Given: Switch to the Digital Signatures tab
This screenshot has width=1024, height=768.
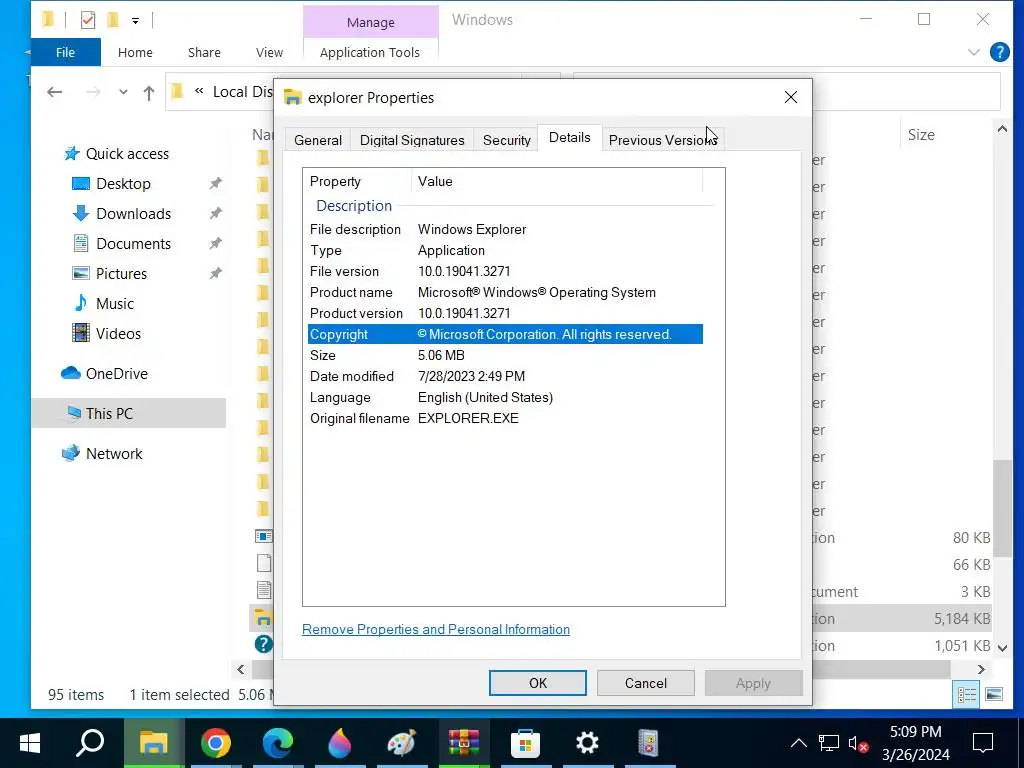Looking at the screenshot, I should pyautogui.click(x=412, y=140).
